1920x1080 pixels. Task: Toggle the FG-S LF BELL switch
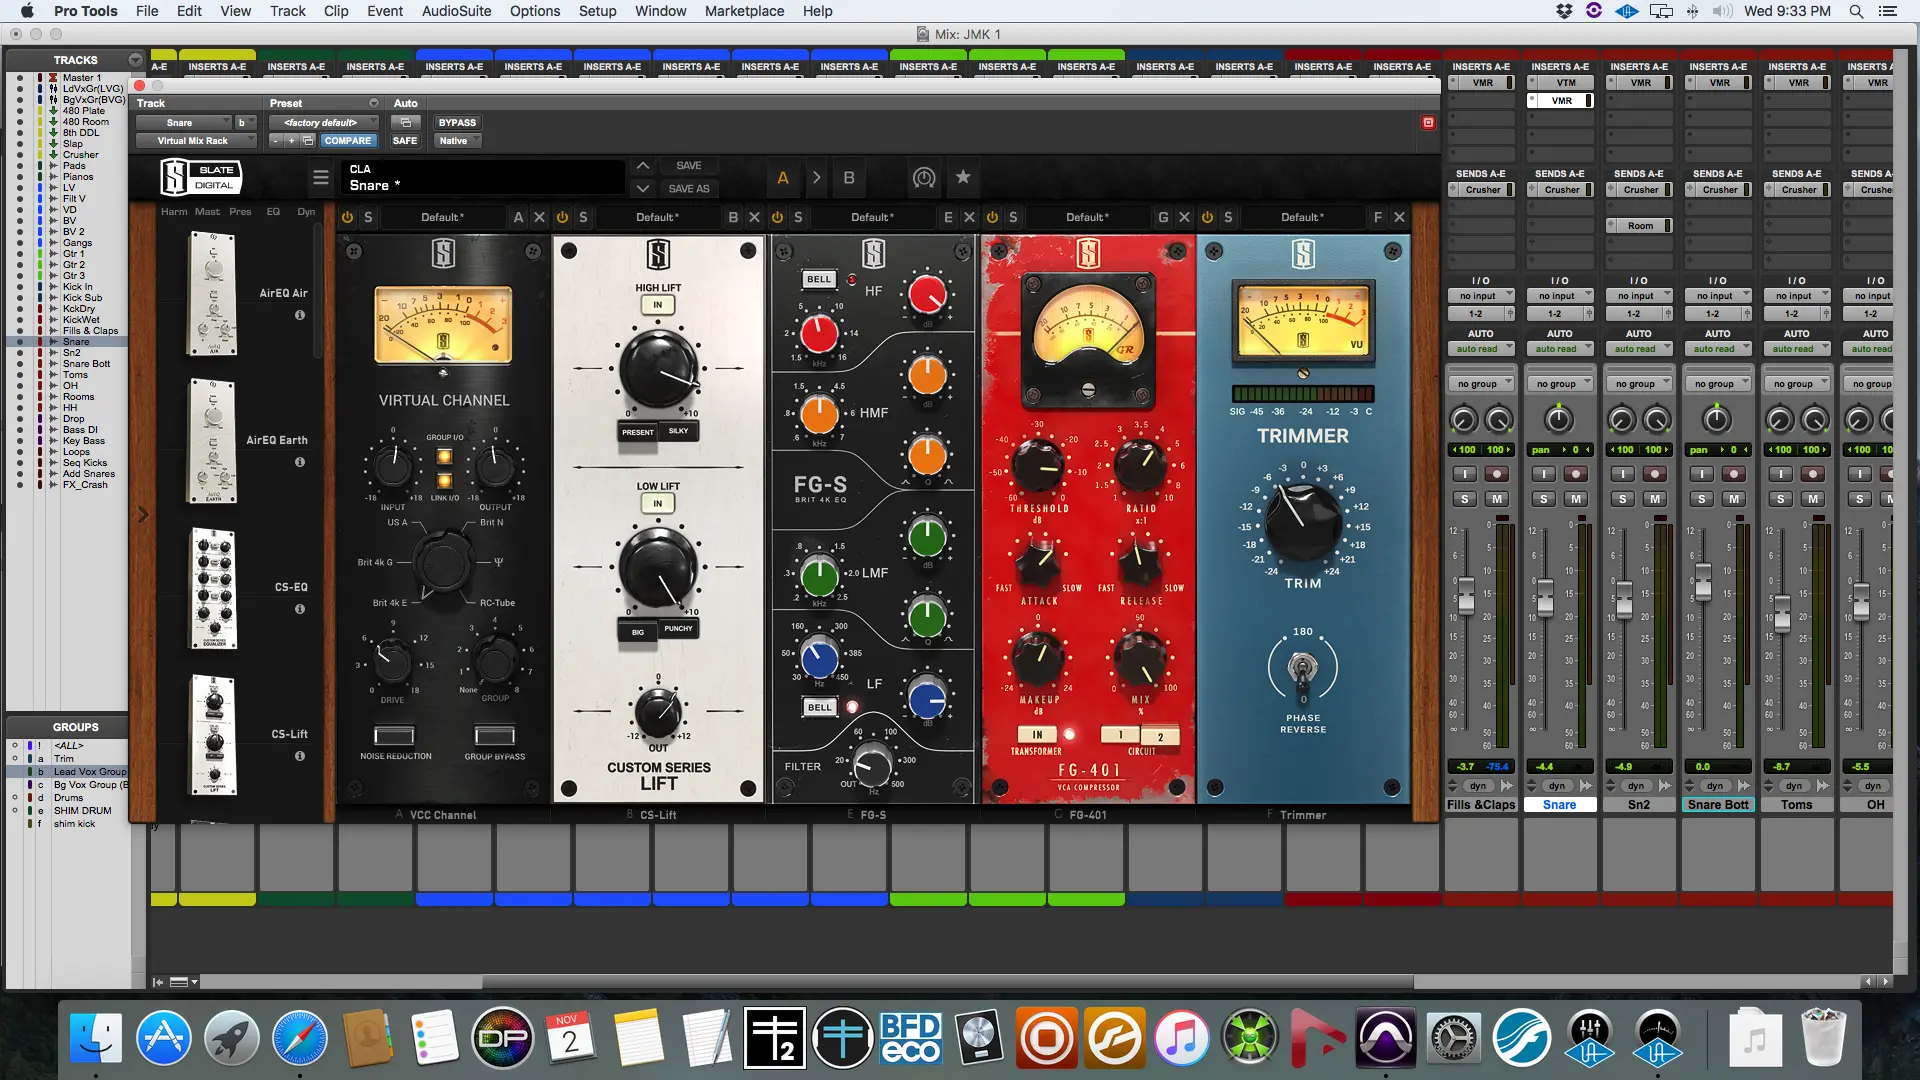(819, 707)
